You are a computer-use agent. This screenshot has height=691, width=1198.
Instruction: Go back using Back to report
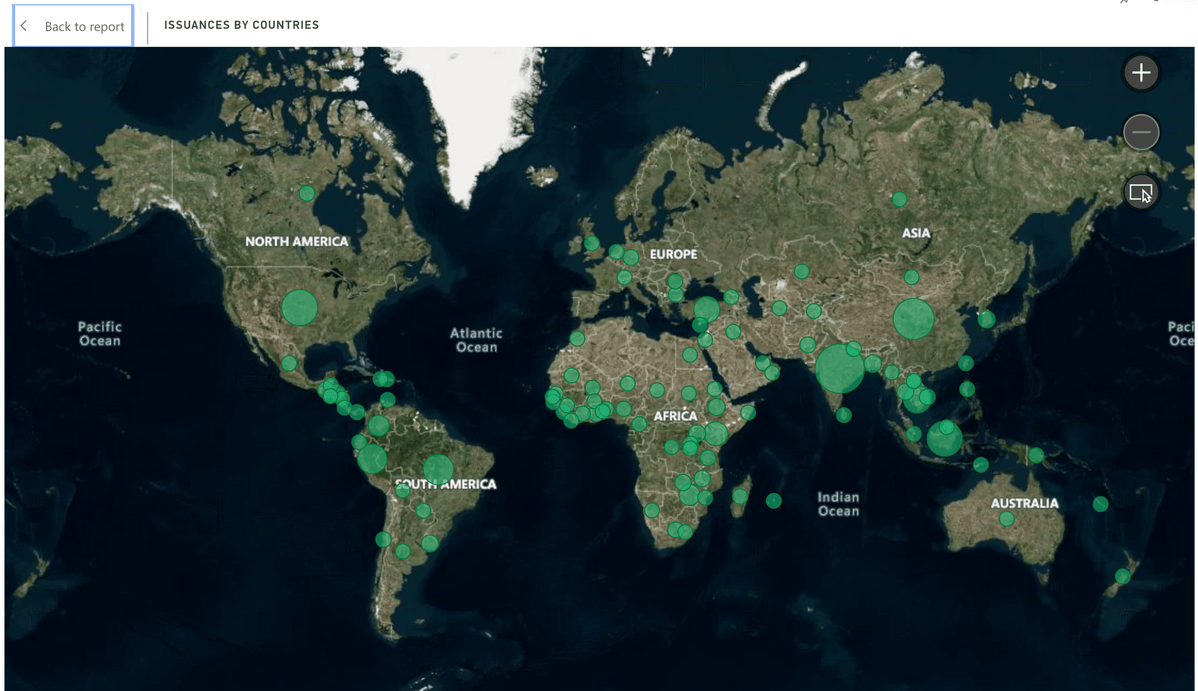pyautogui.click(x=73, y=26)
